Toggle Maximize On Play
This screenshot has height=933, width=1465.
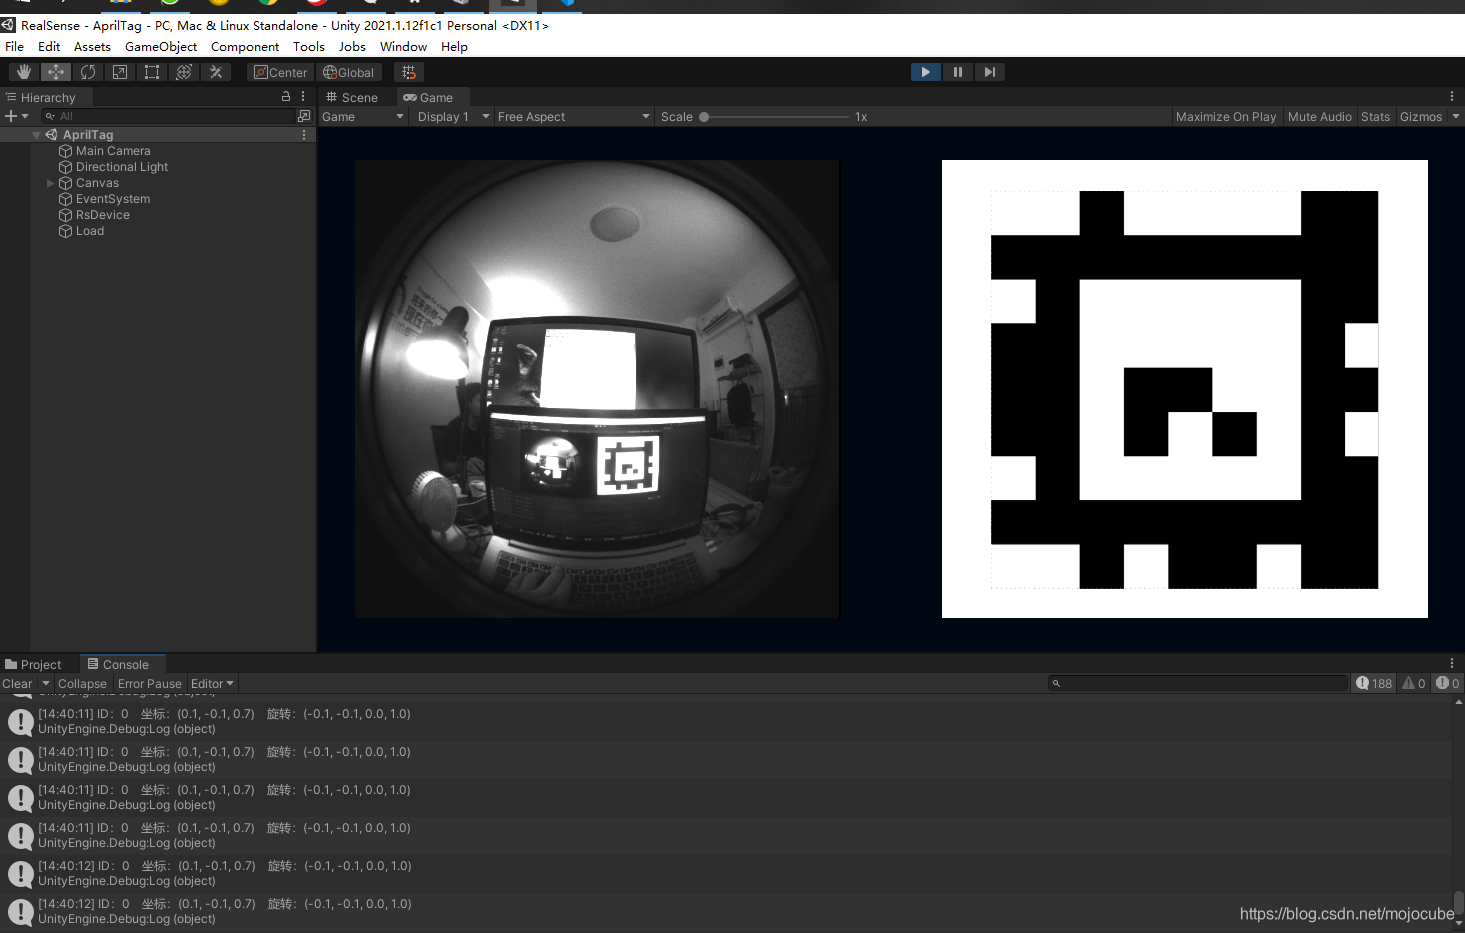pos(1226,117)
